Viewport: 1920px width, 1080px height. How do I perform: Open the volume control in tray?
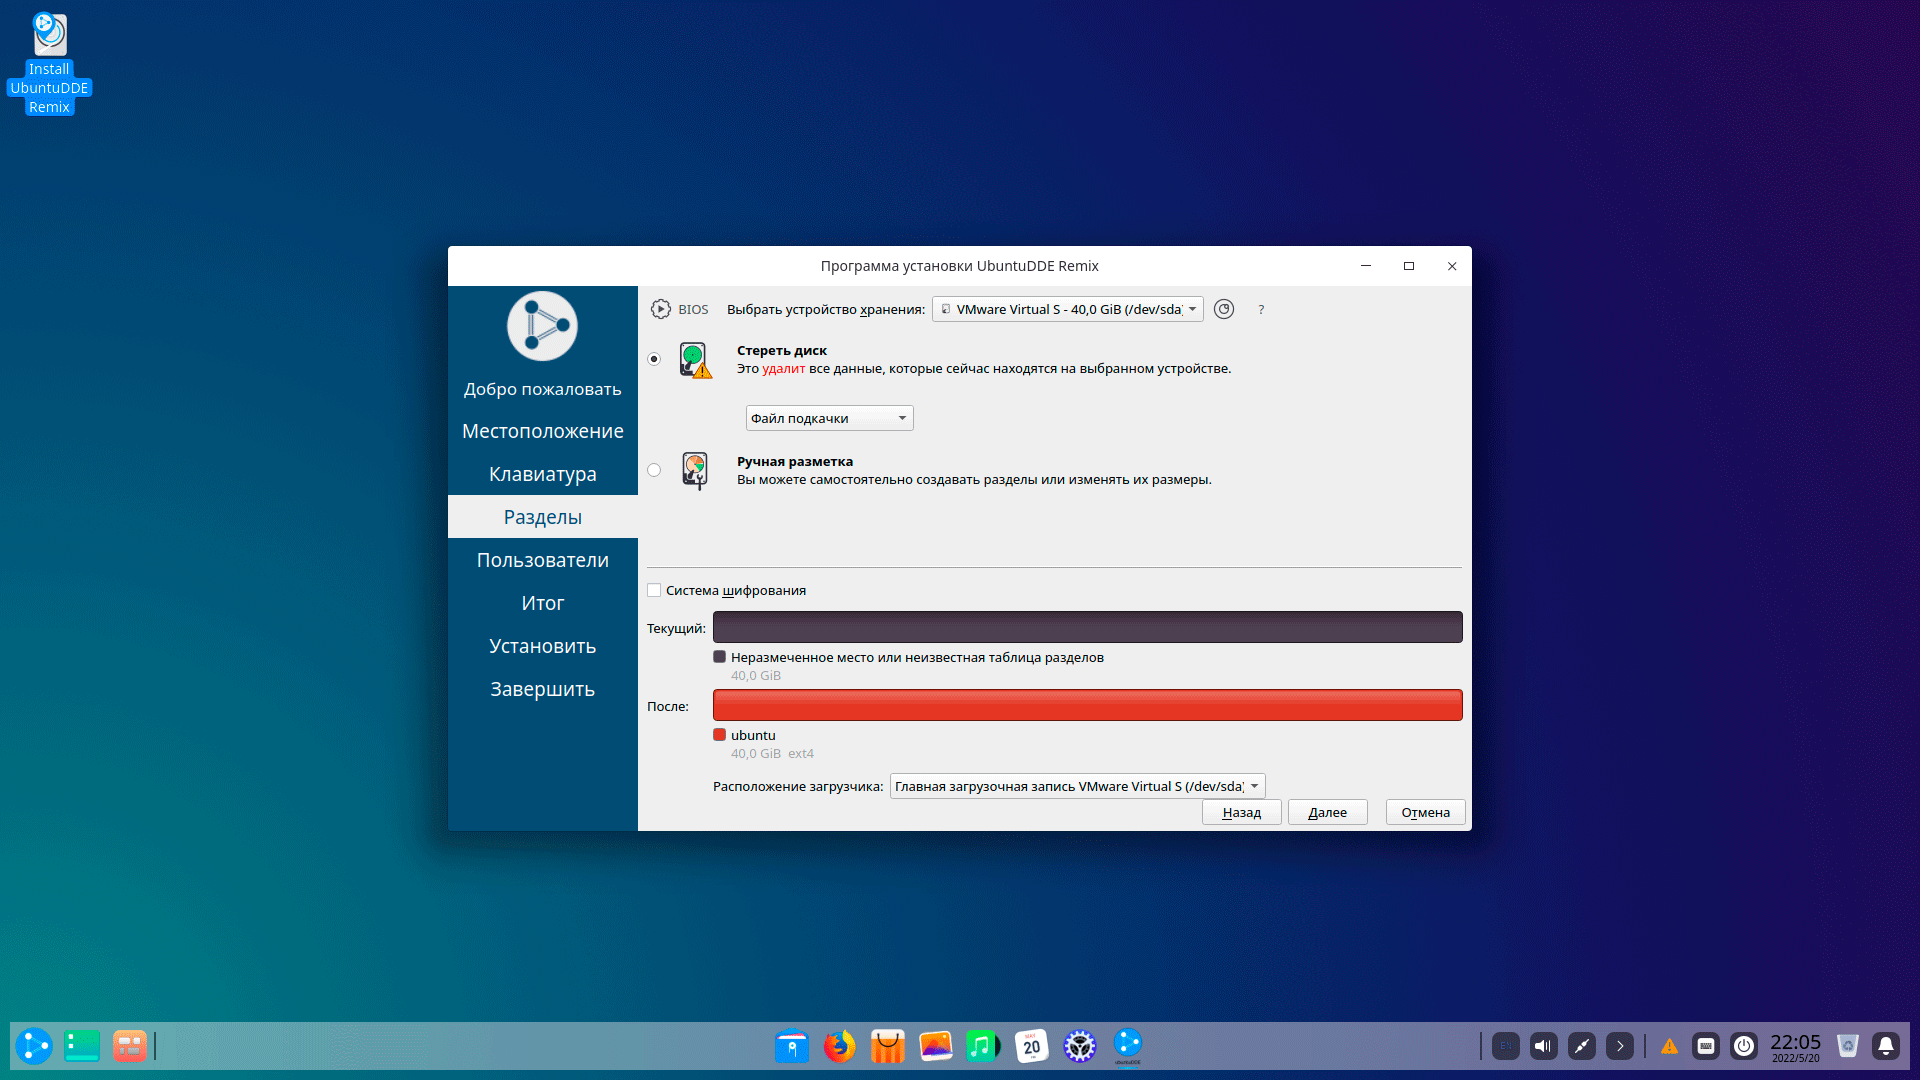[1544, 1046]
